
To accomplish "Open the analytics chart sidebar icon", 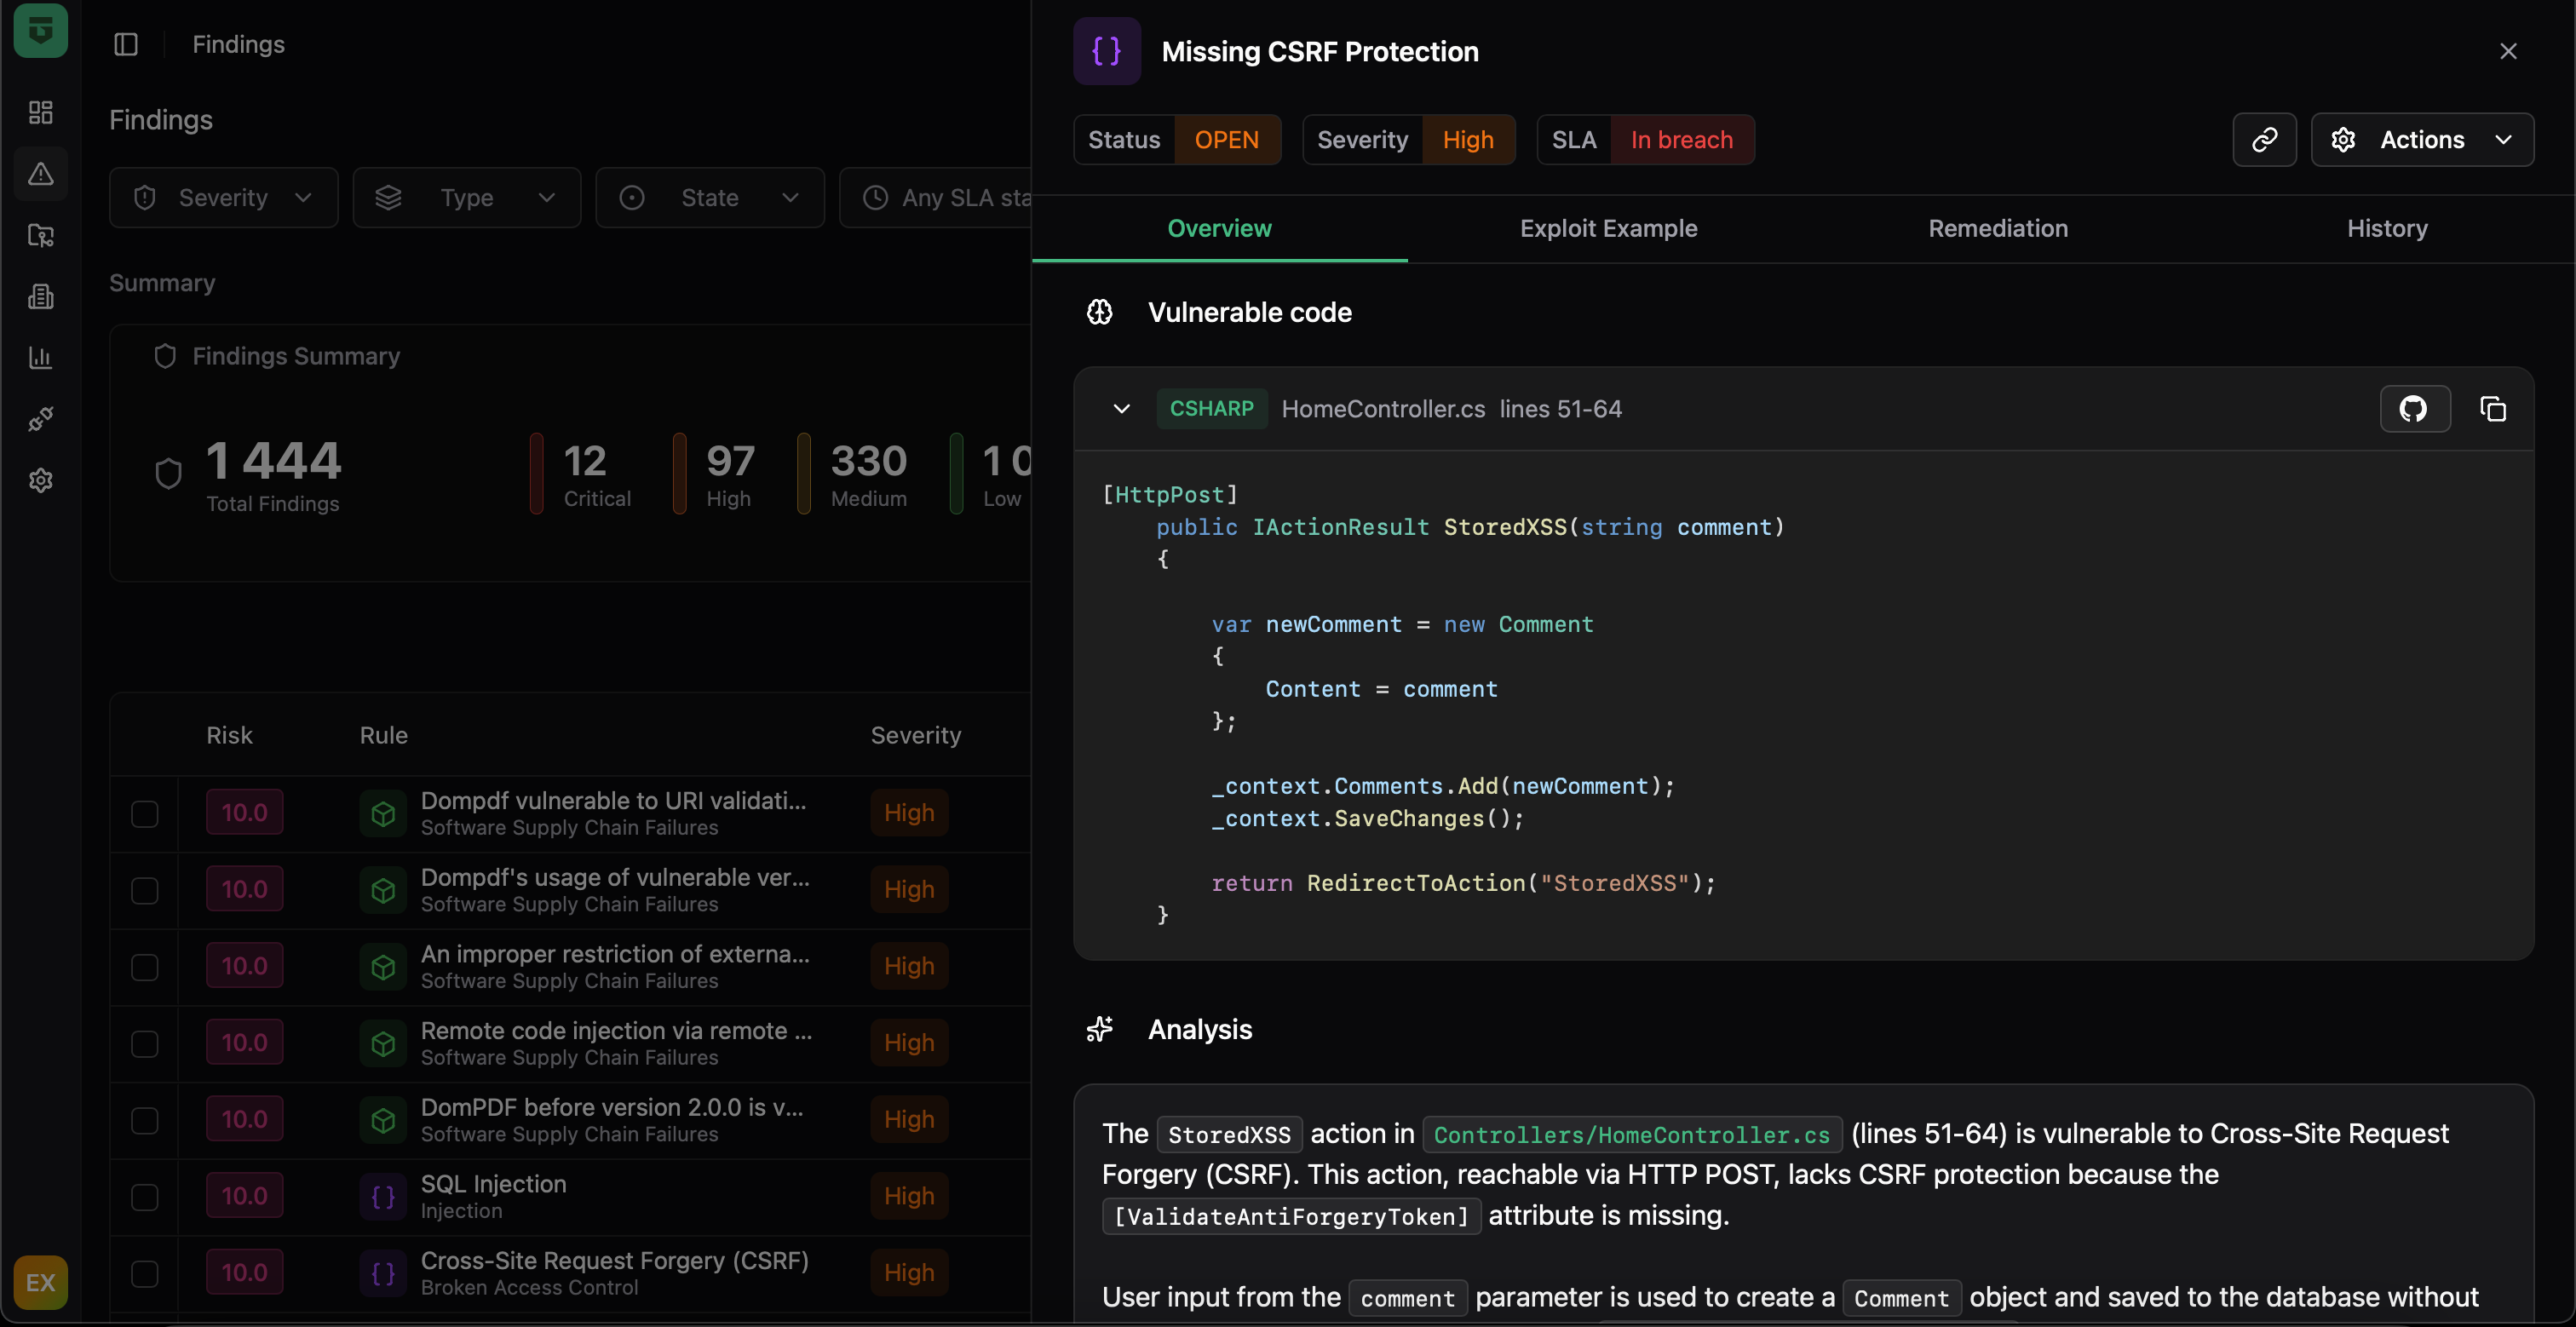I will click(41, 358).
